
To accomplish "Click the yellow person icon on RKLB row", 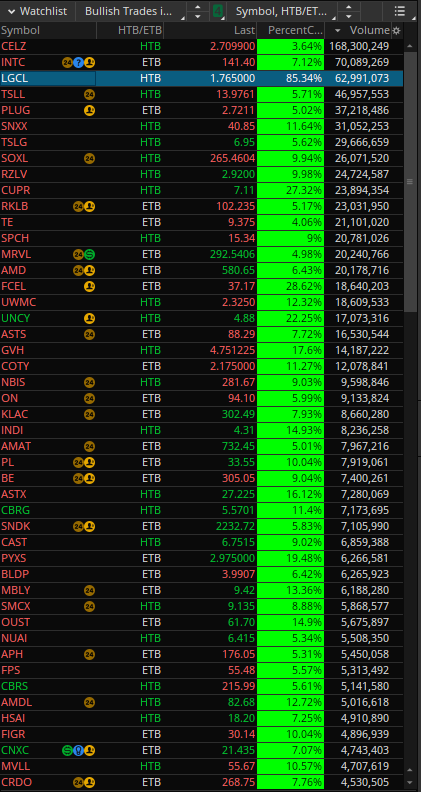I will 89,206.
